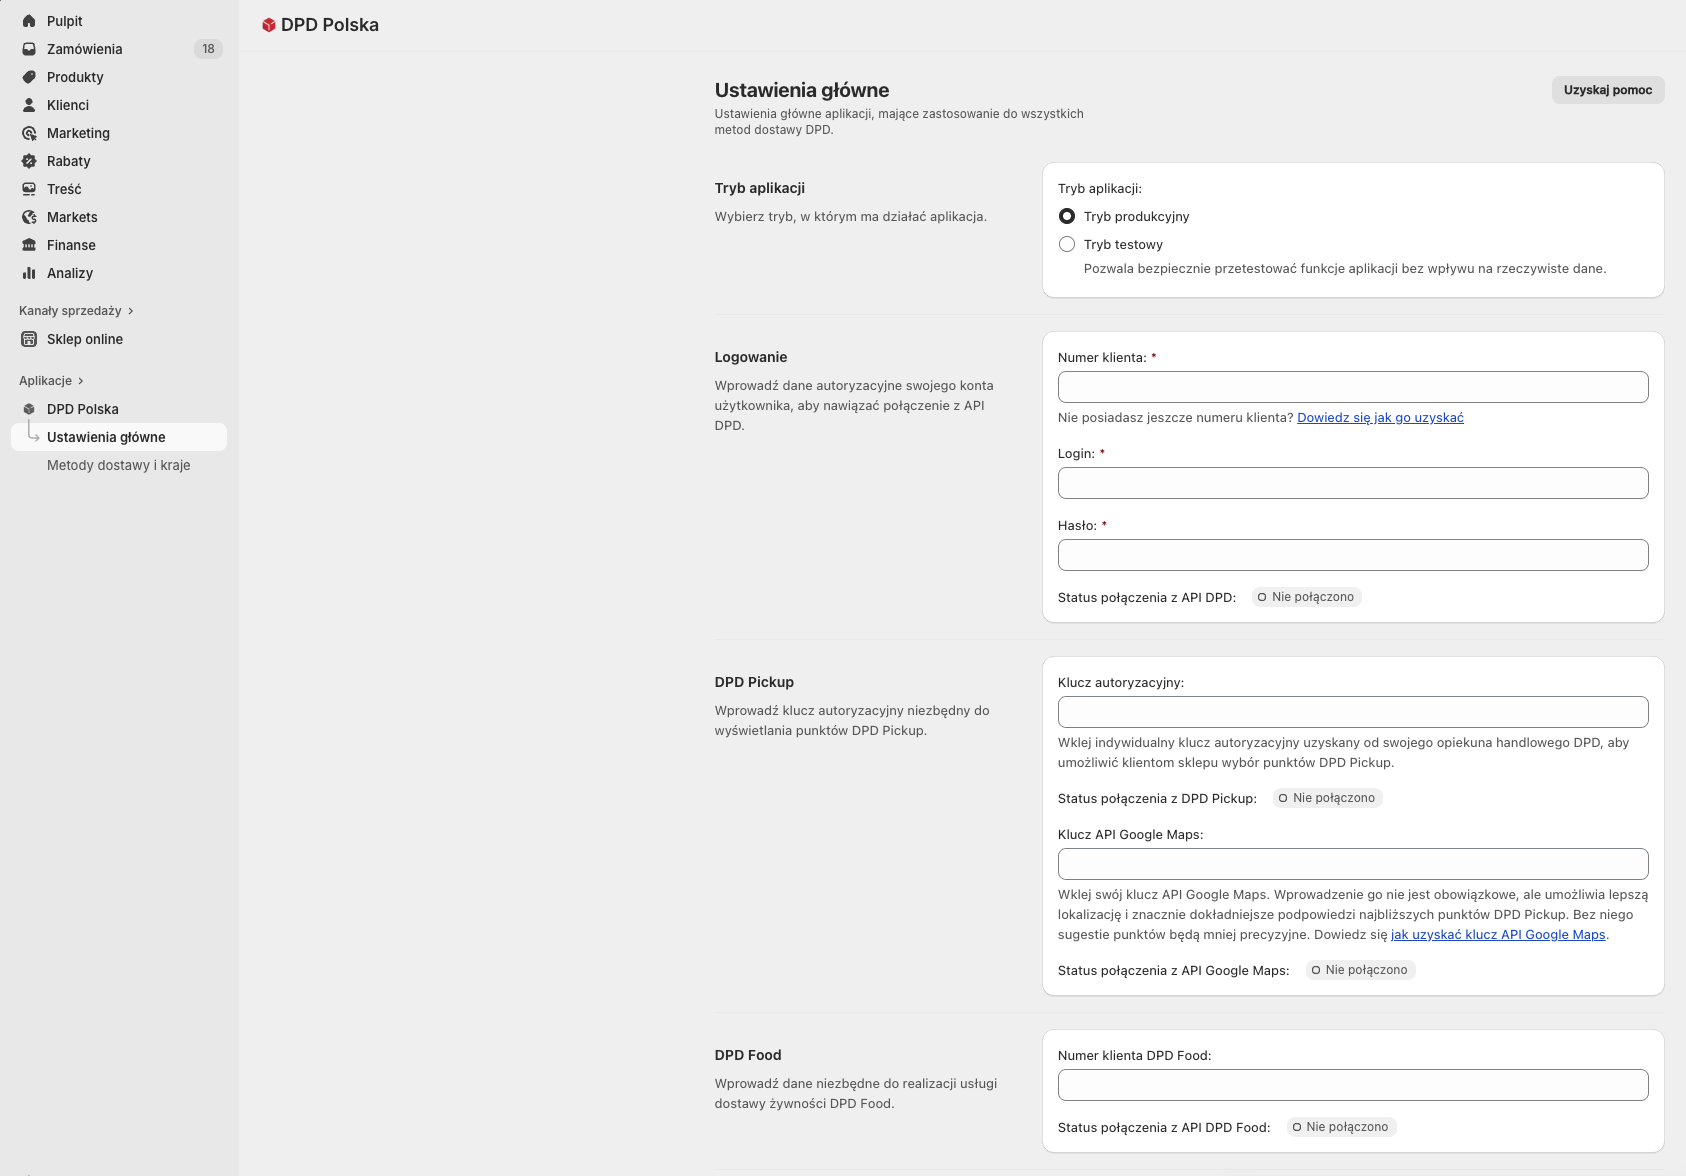The height and width of the screenshot is (1176, 1686).
Task: Open Marketing in the sidebar
Action: click(x=119, y=133)
